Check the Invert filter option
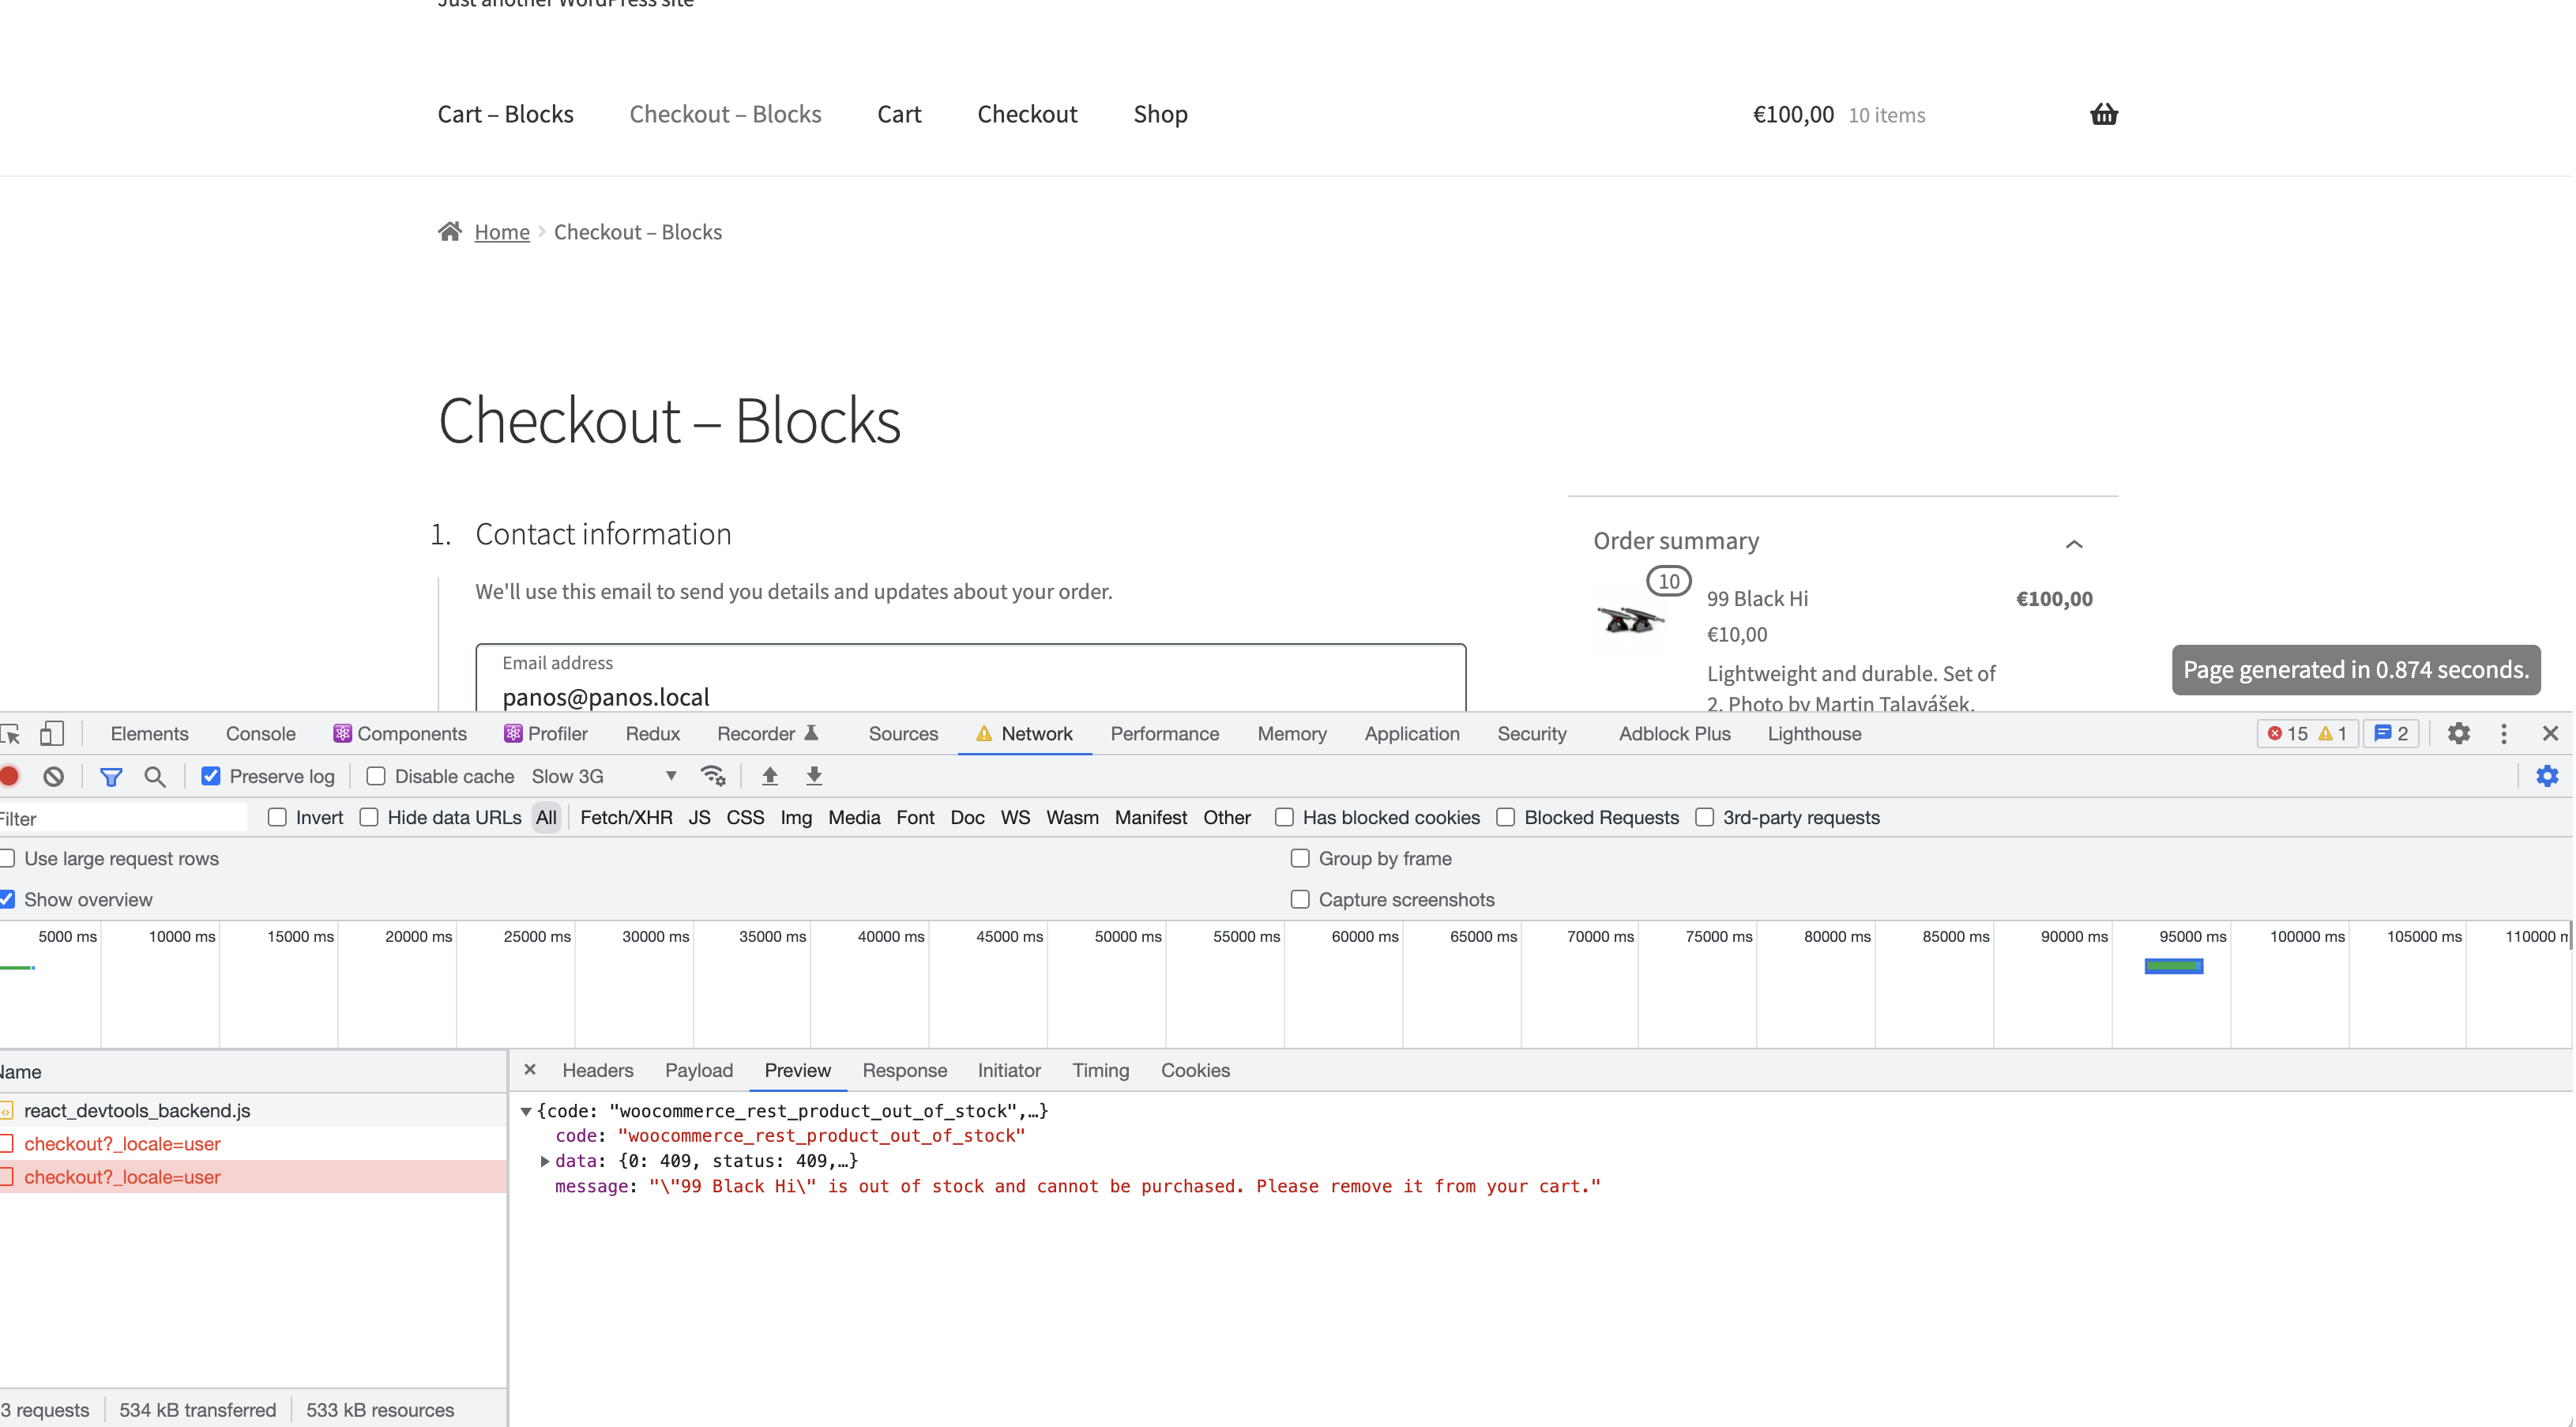The image size is (2576, 1427). point(277,817)
